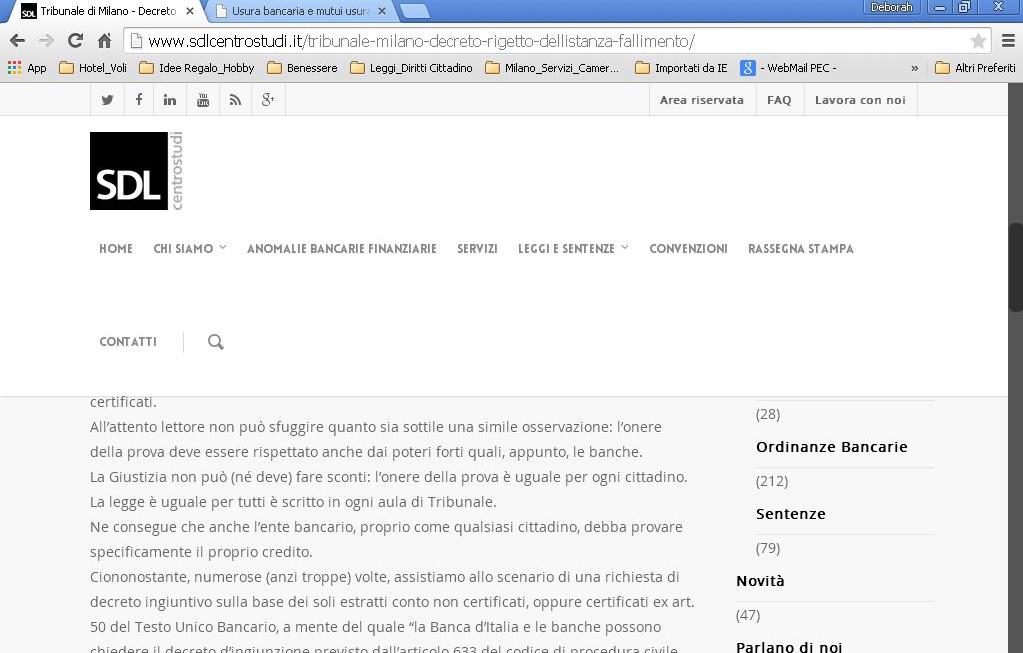Screen dimensions: 1023x653
Task: Click the address bar URL field
Action: [x=558, y=41]
